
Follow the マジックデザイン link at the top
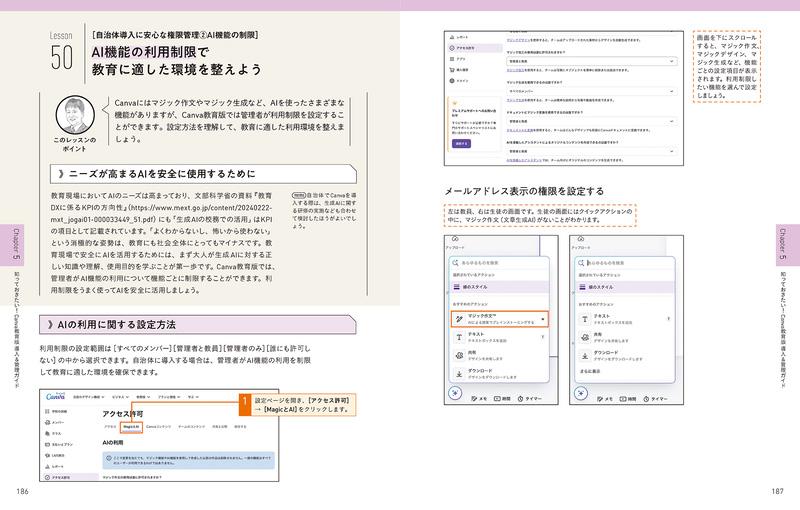click(x=517, y=40)
